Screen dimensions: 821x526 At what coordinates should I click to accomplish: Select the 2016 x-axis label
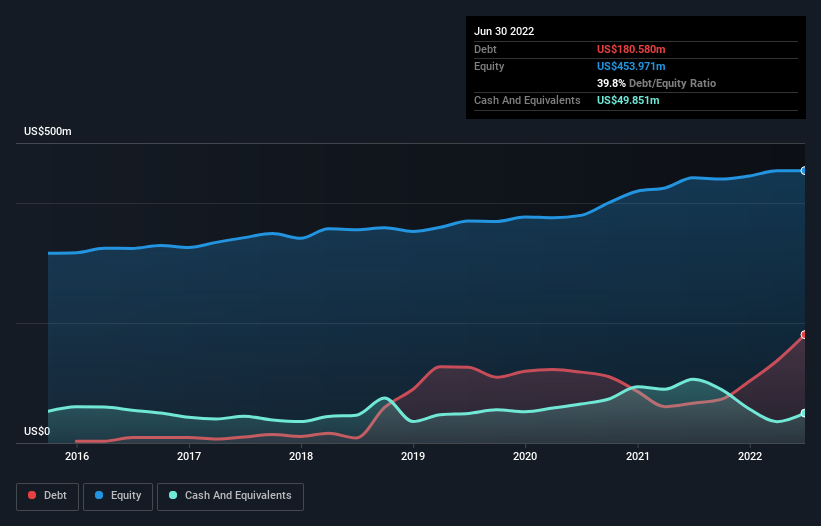pyautogui.click(x=77, y=456)
